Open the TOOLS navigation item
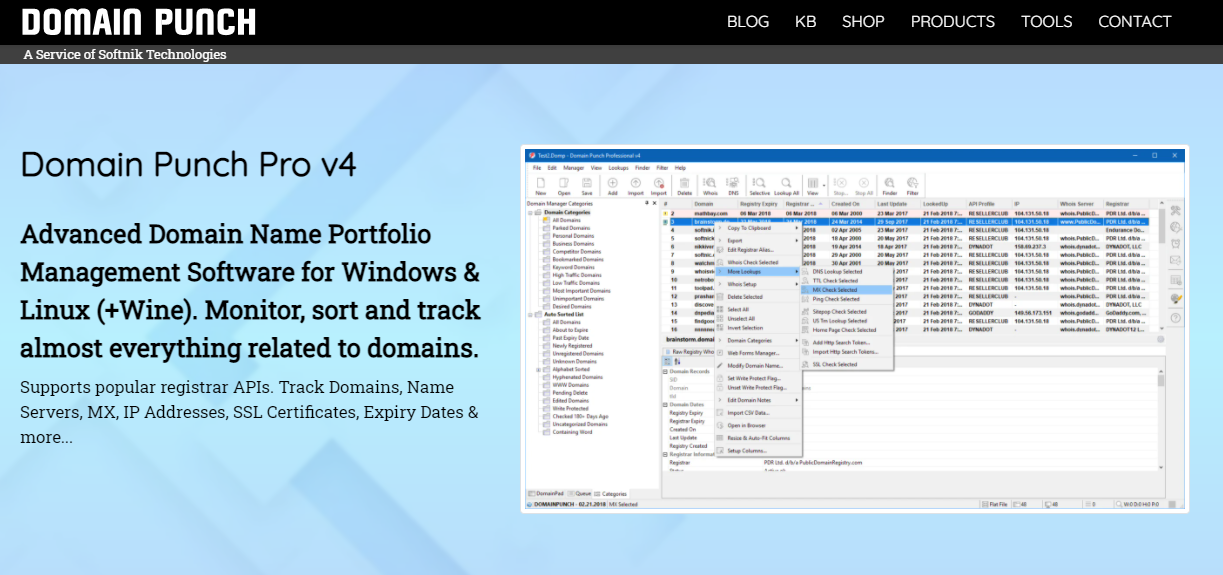This screenshot has height=575, width=1223. click(x=1046, y=22)
